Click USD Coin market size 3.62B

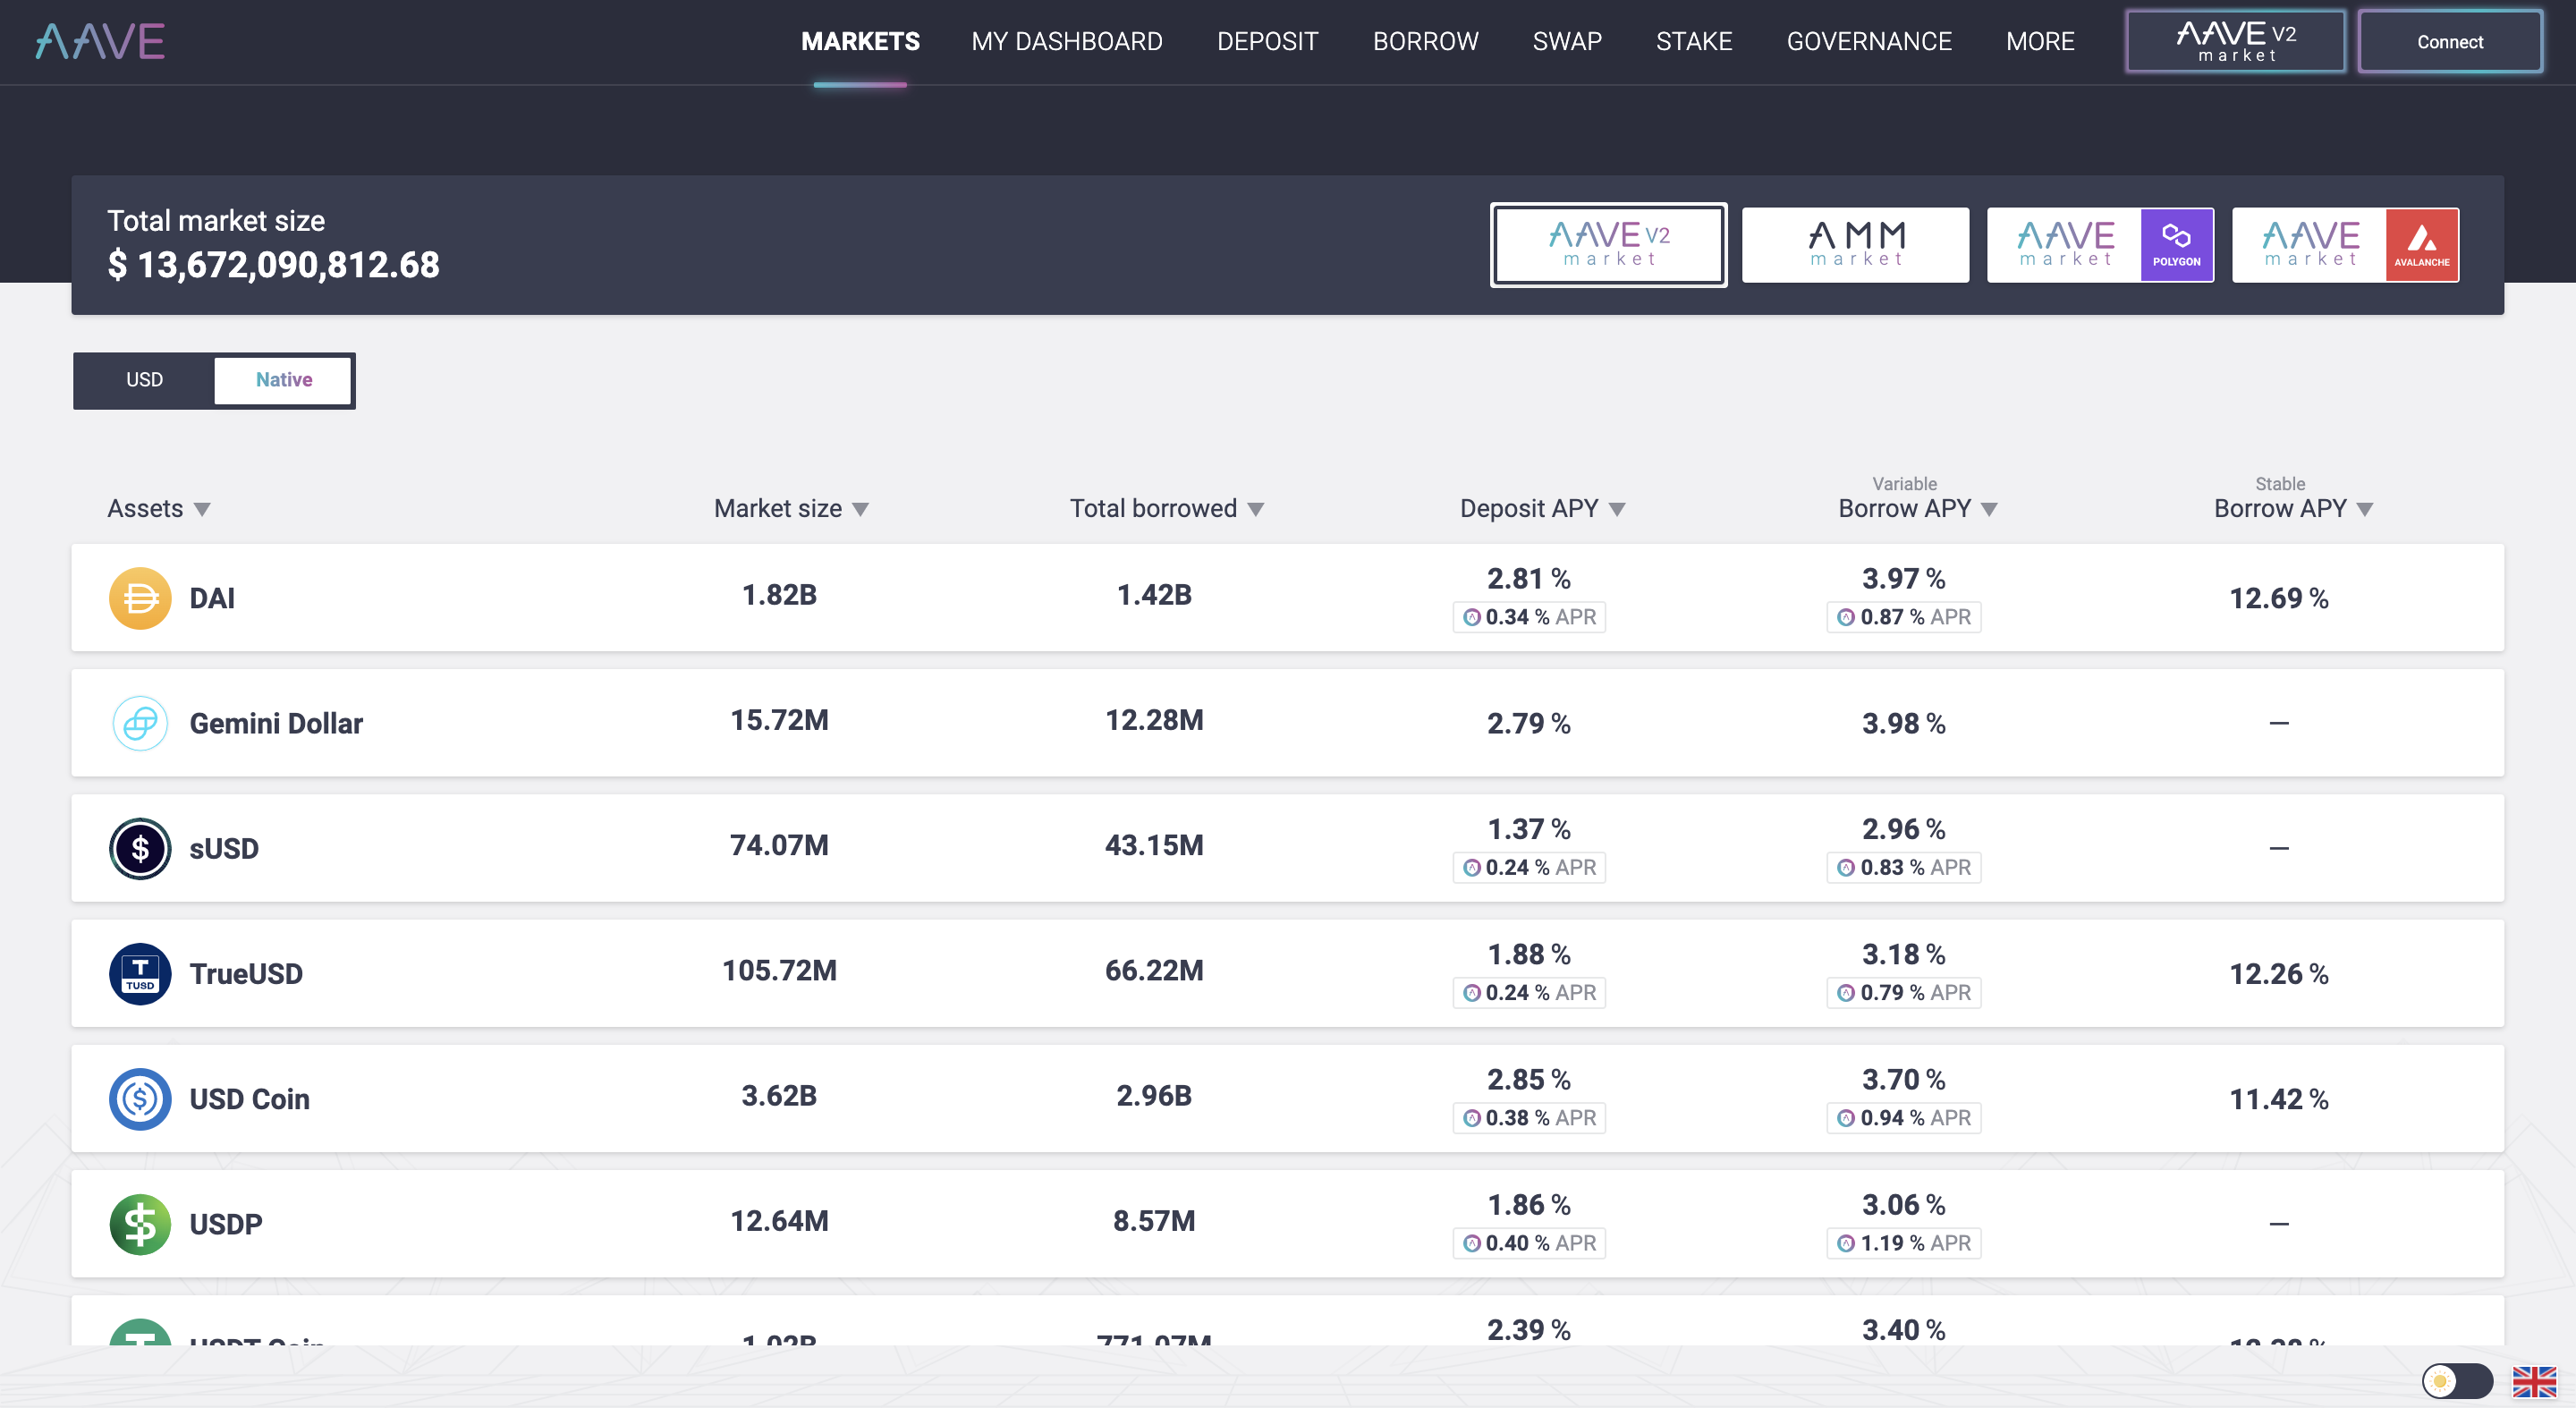pos(779,1095)
